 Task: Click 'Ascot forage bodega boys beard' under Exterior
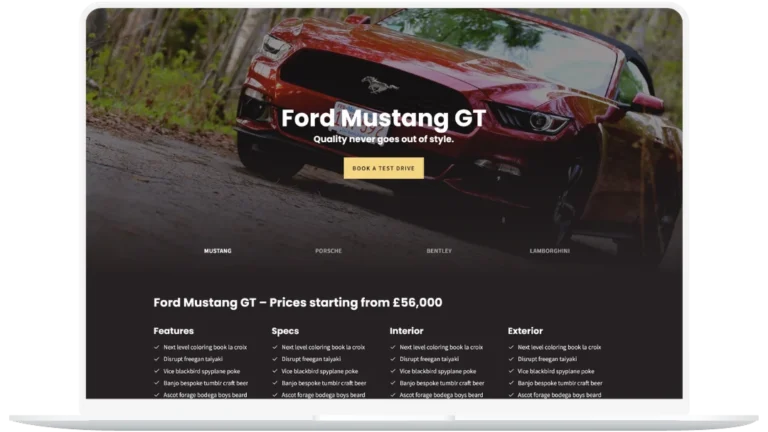559,395
